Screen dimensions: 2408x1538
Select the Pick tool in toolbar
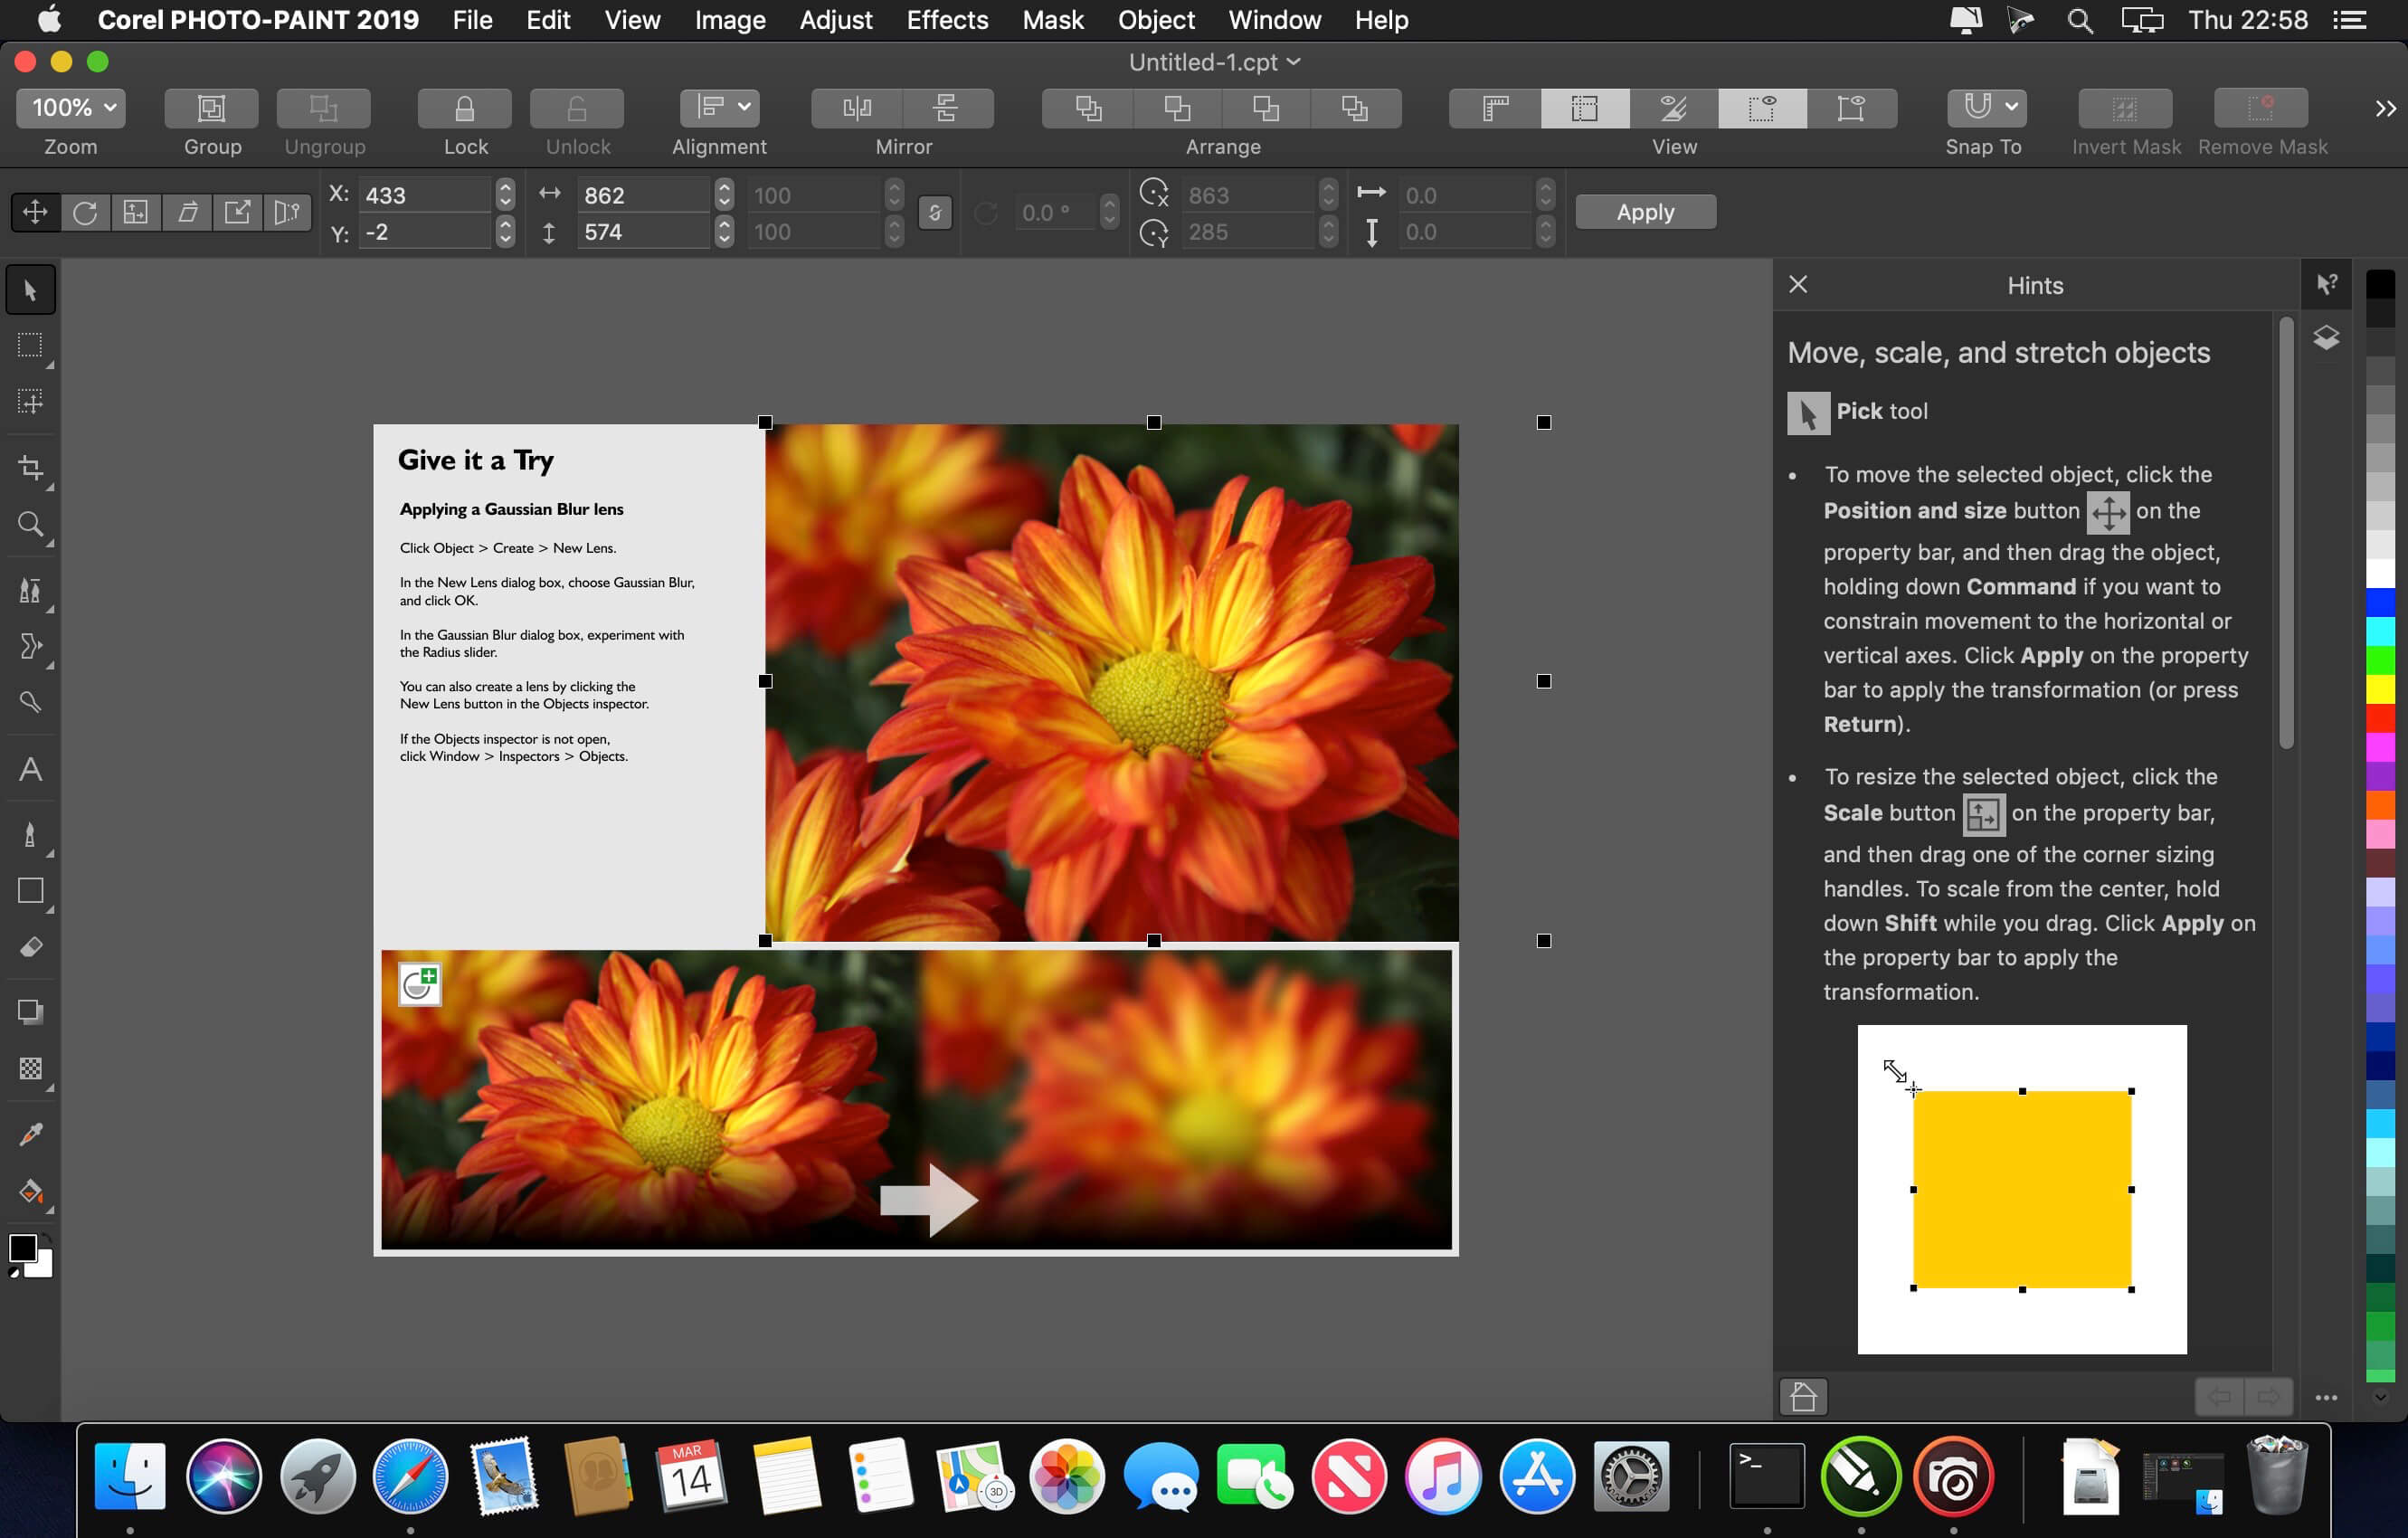pyautogui.click(x=28, y=290)
